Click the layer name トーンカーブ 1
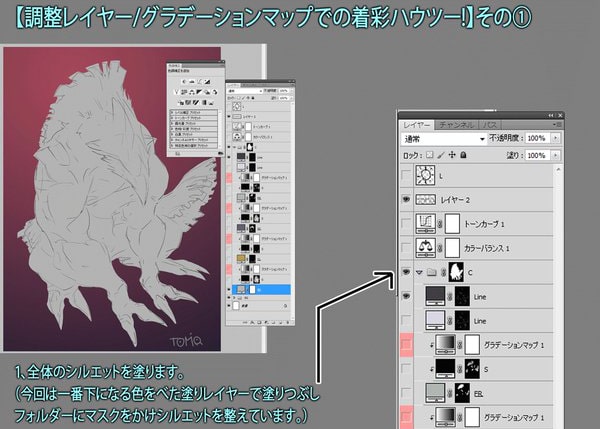 click(x=484, y=224)
